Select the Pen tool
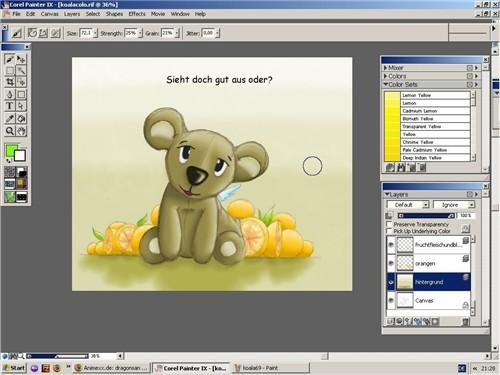500x375 pixels. (10, 94)
